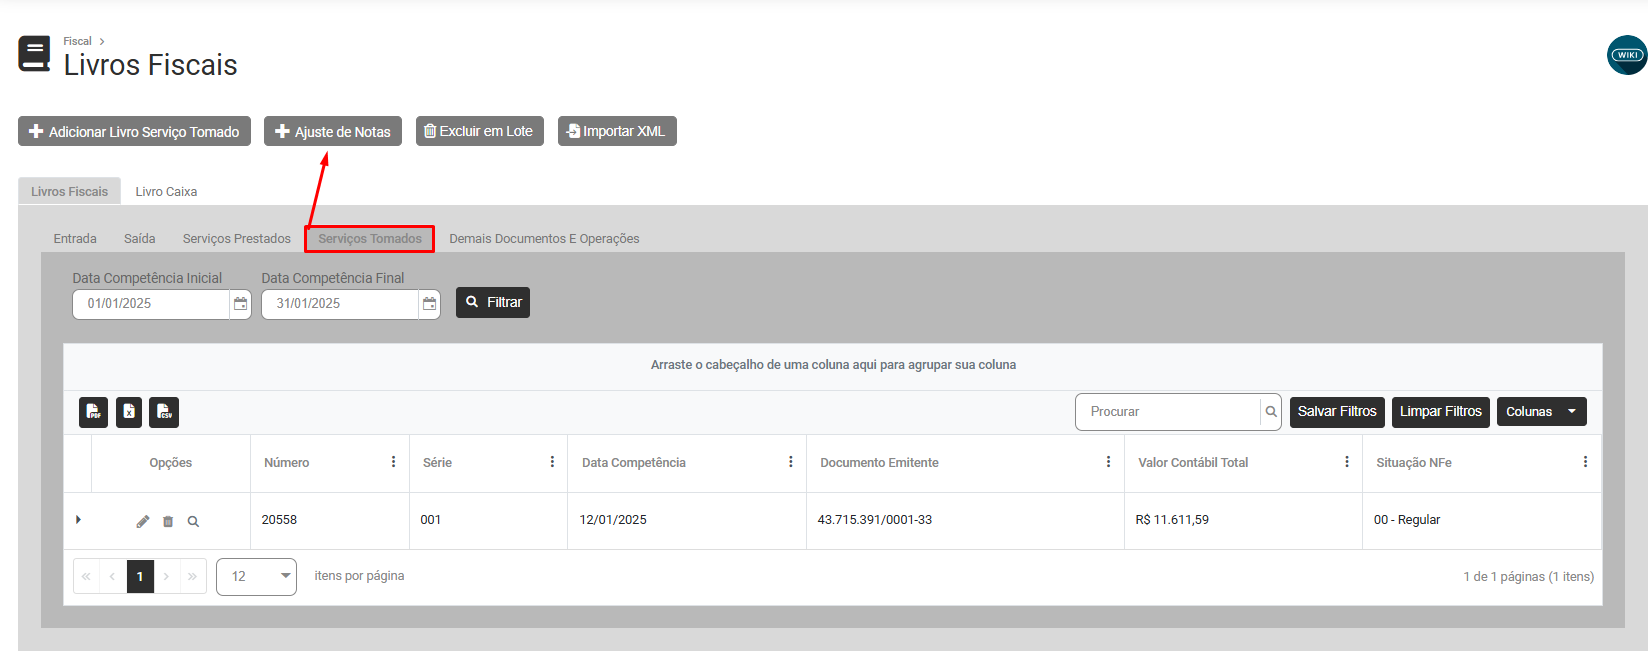Click Adicionar Livro Serviço Tomado
Screen dimensions: 1648x652
click(134, 132)
